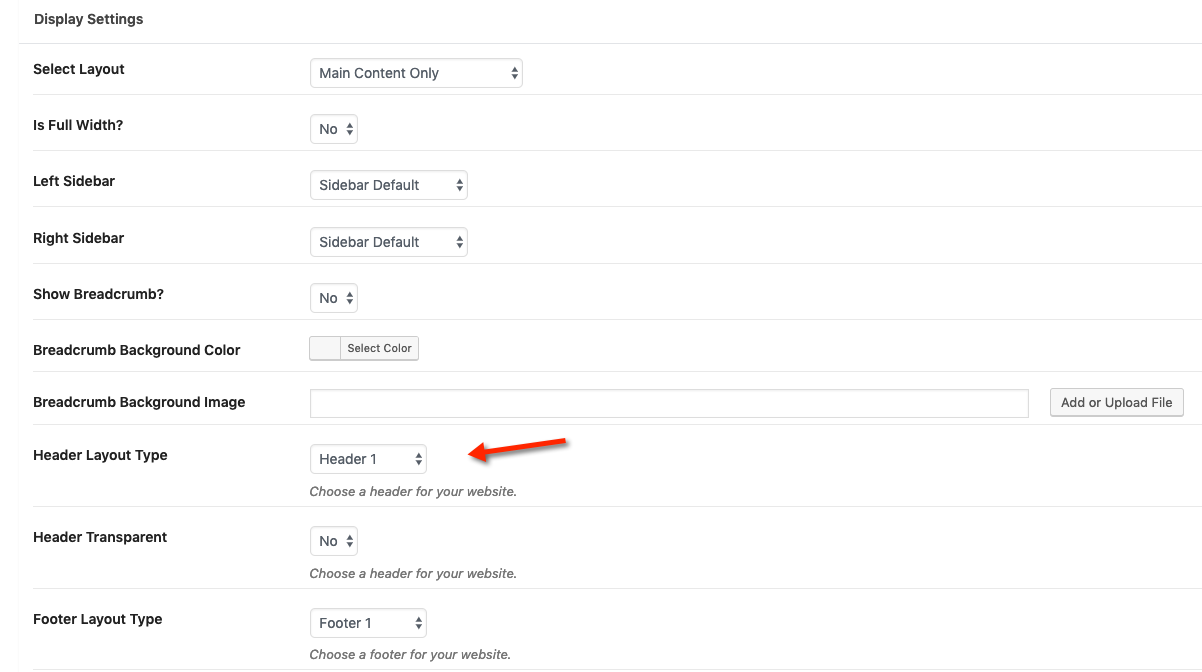Click the Header Transparent label
The image size is (1202, 672).
[100, 537]
